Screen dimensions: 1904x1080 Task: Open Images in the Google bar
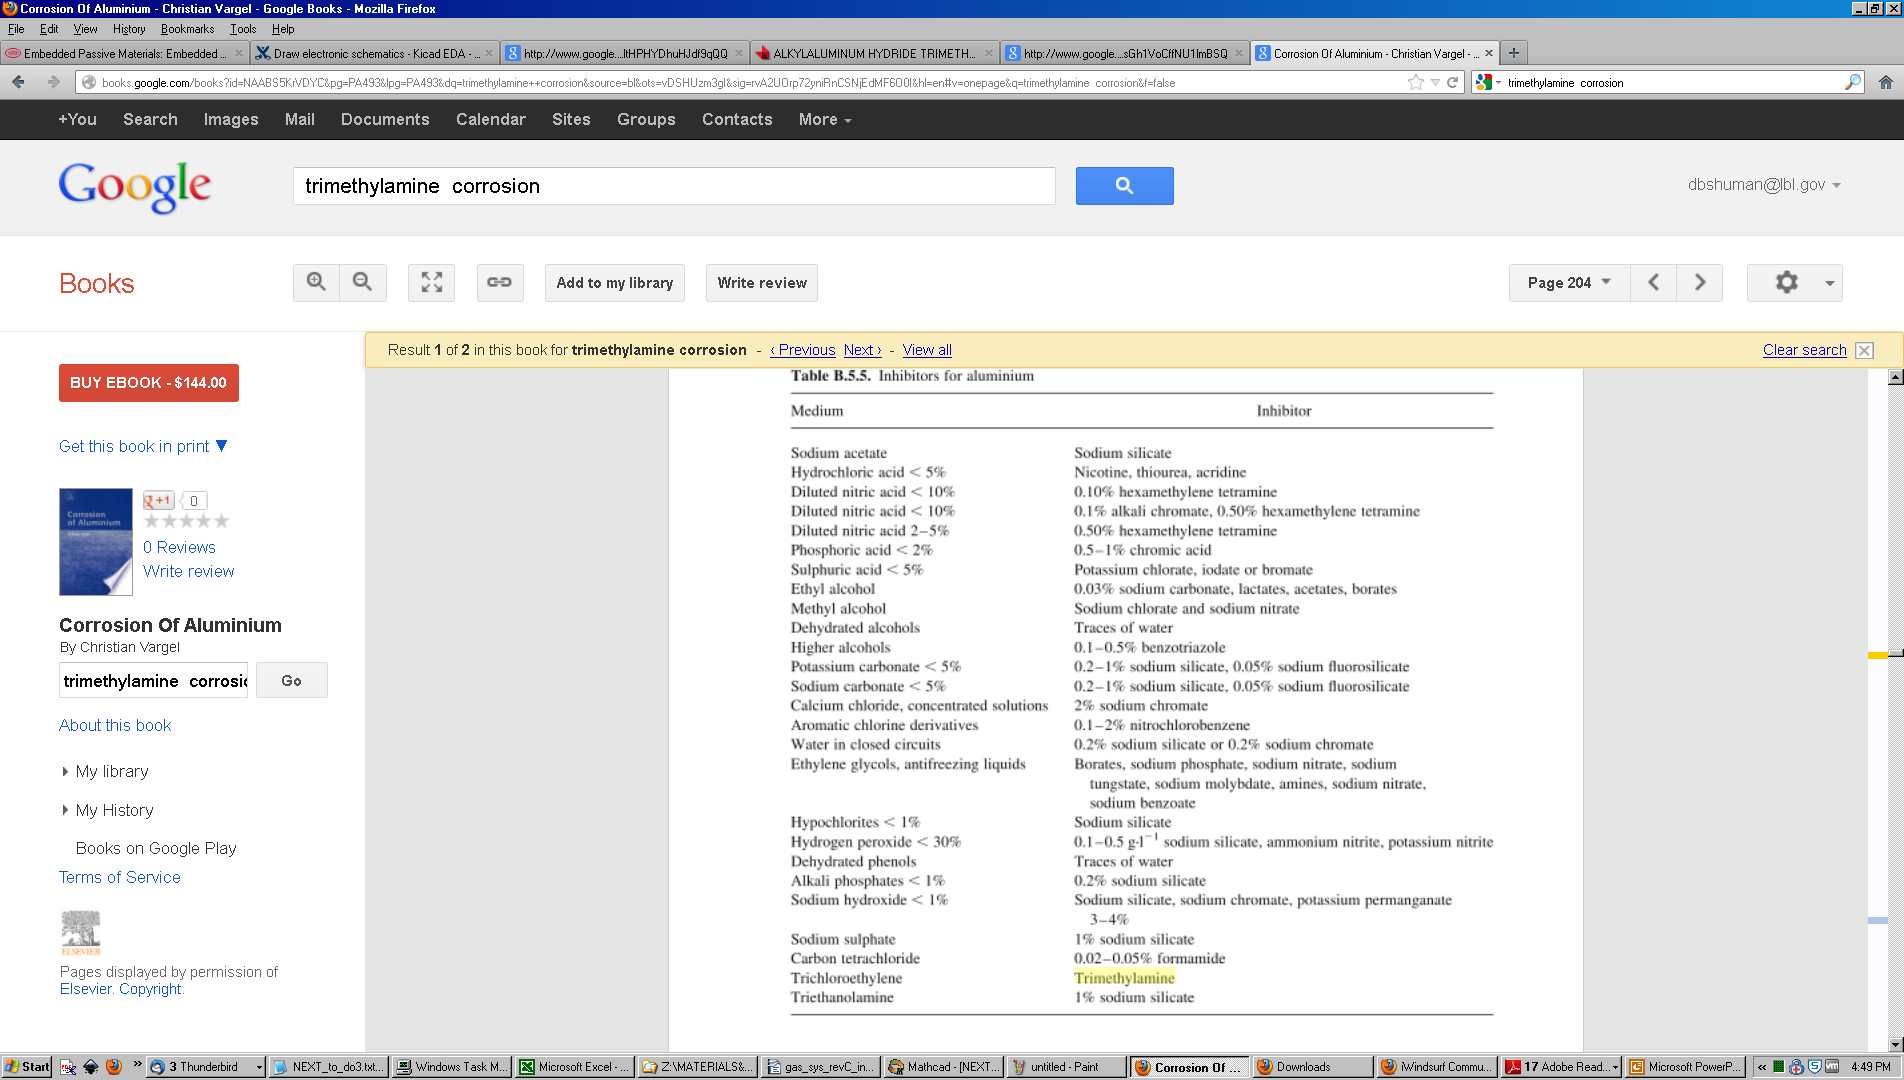[231, 119]
